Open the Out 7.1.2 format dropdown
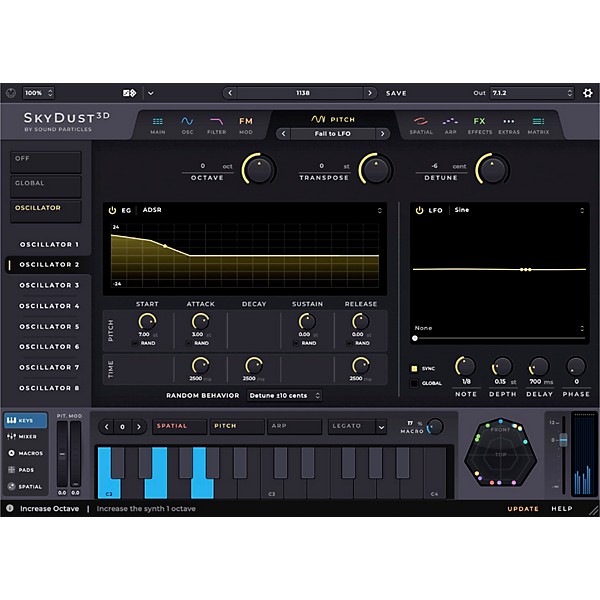 [x=532, y=93]
